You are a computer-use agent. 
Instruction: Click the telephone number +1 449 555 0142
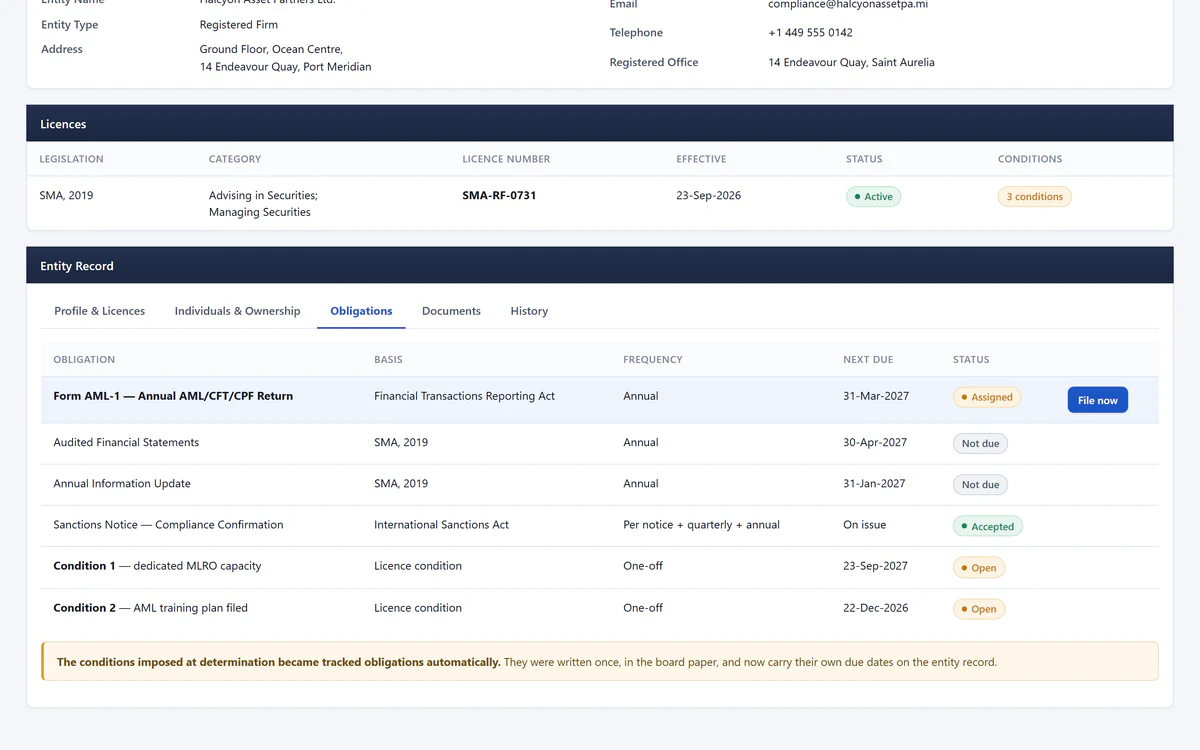click(x=810, y=33)
